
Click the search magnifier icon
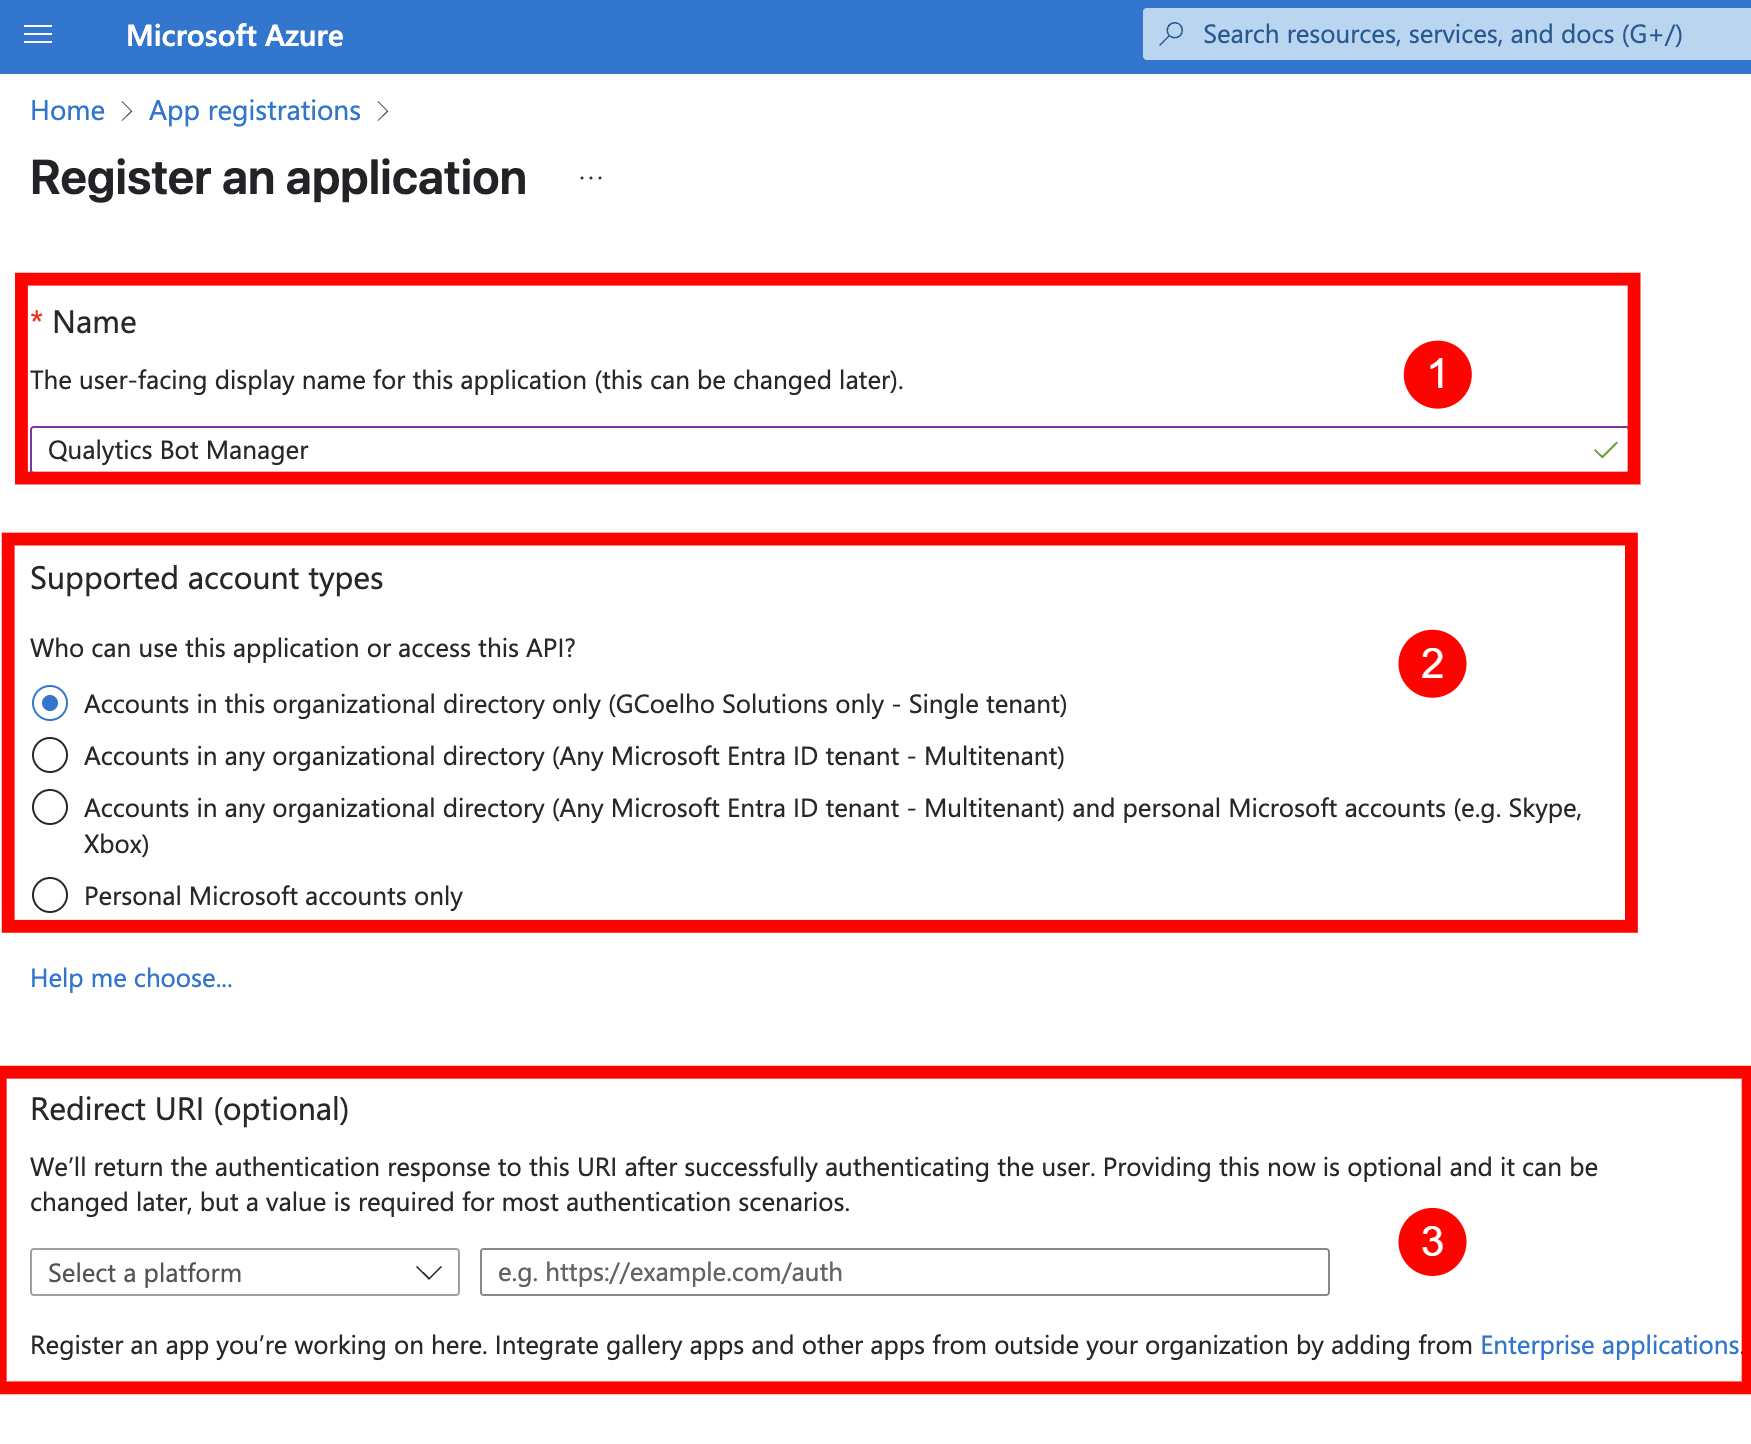[1170, 33]
